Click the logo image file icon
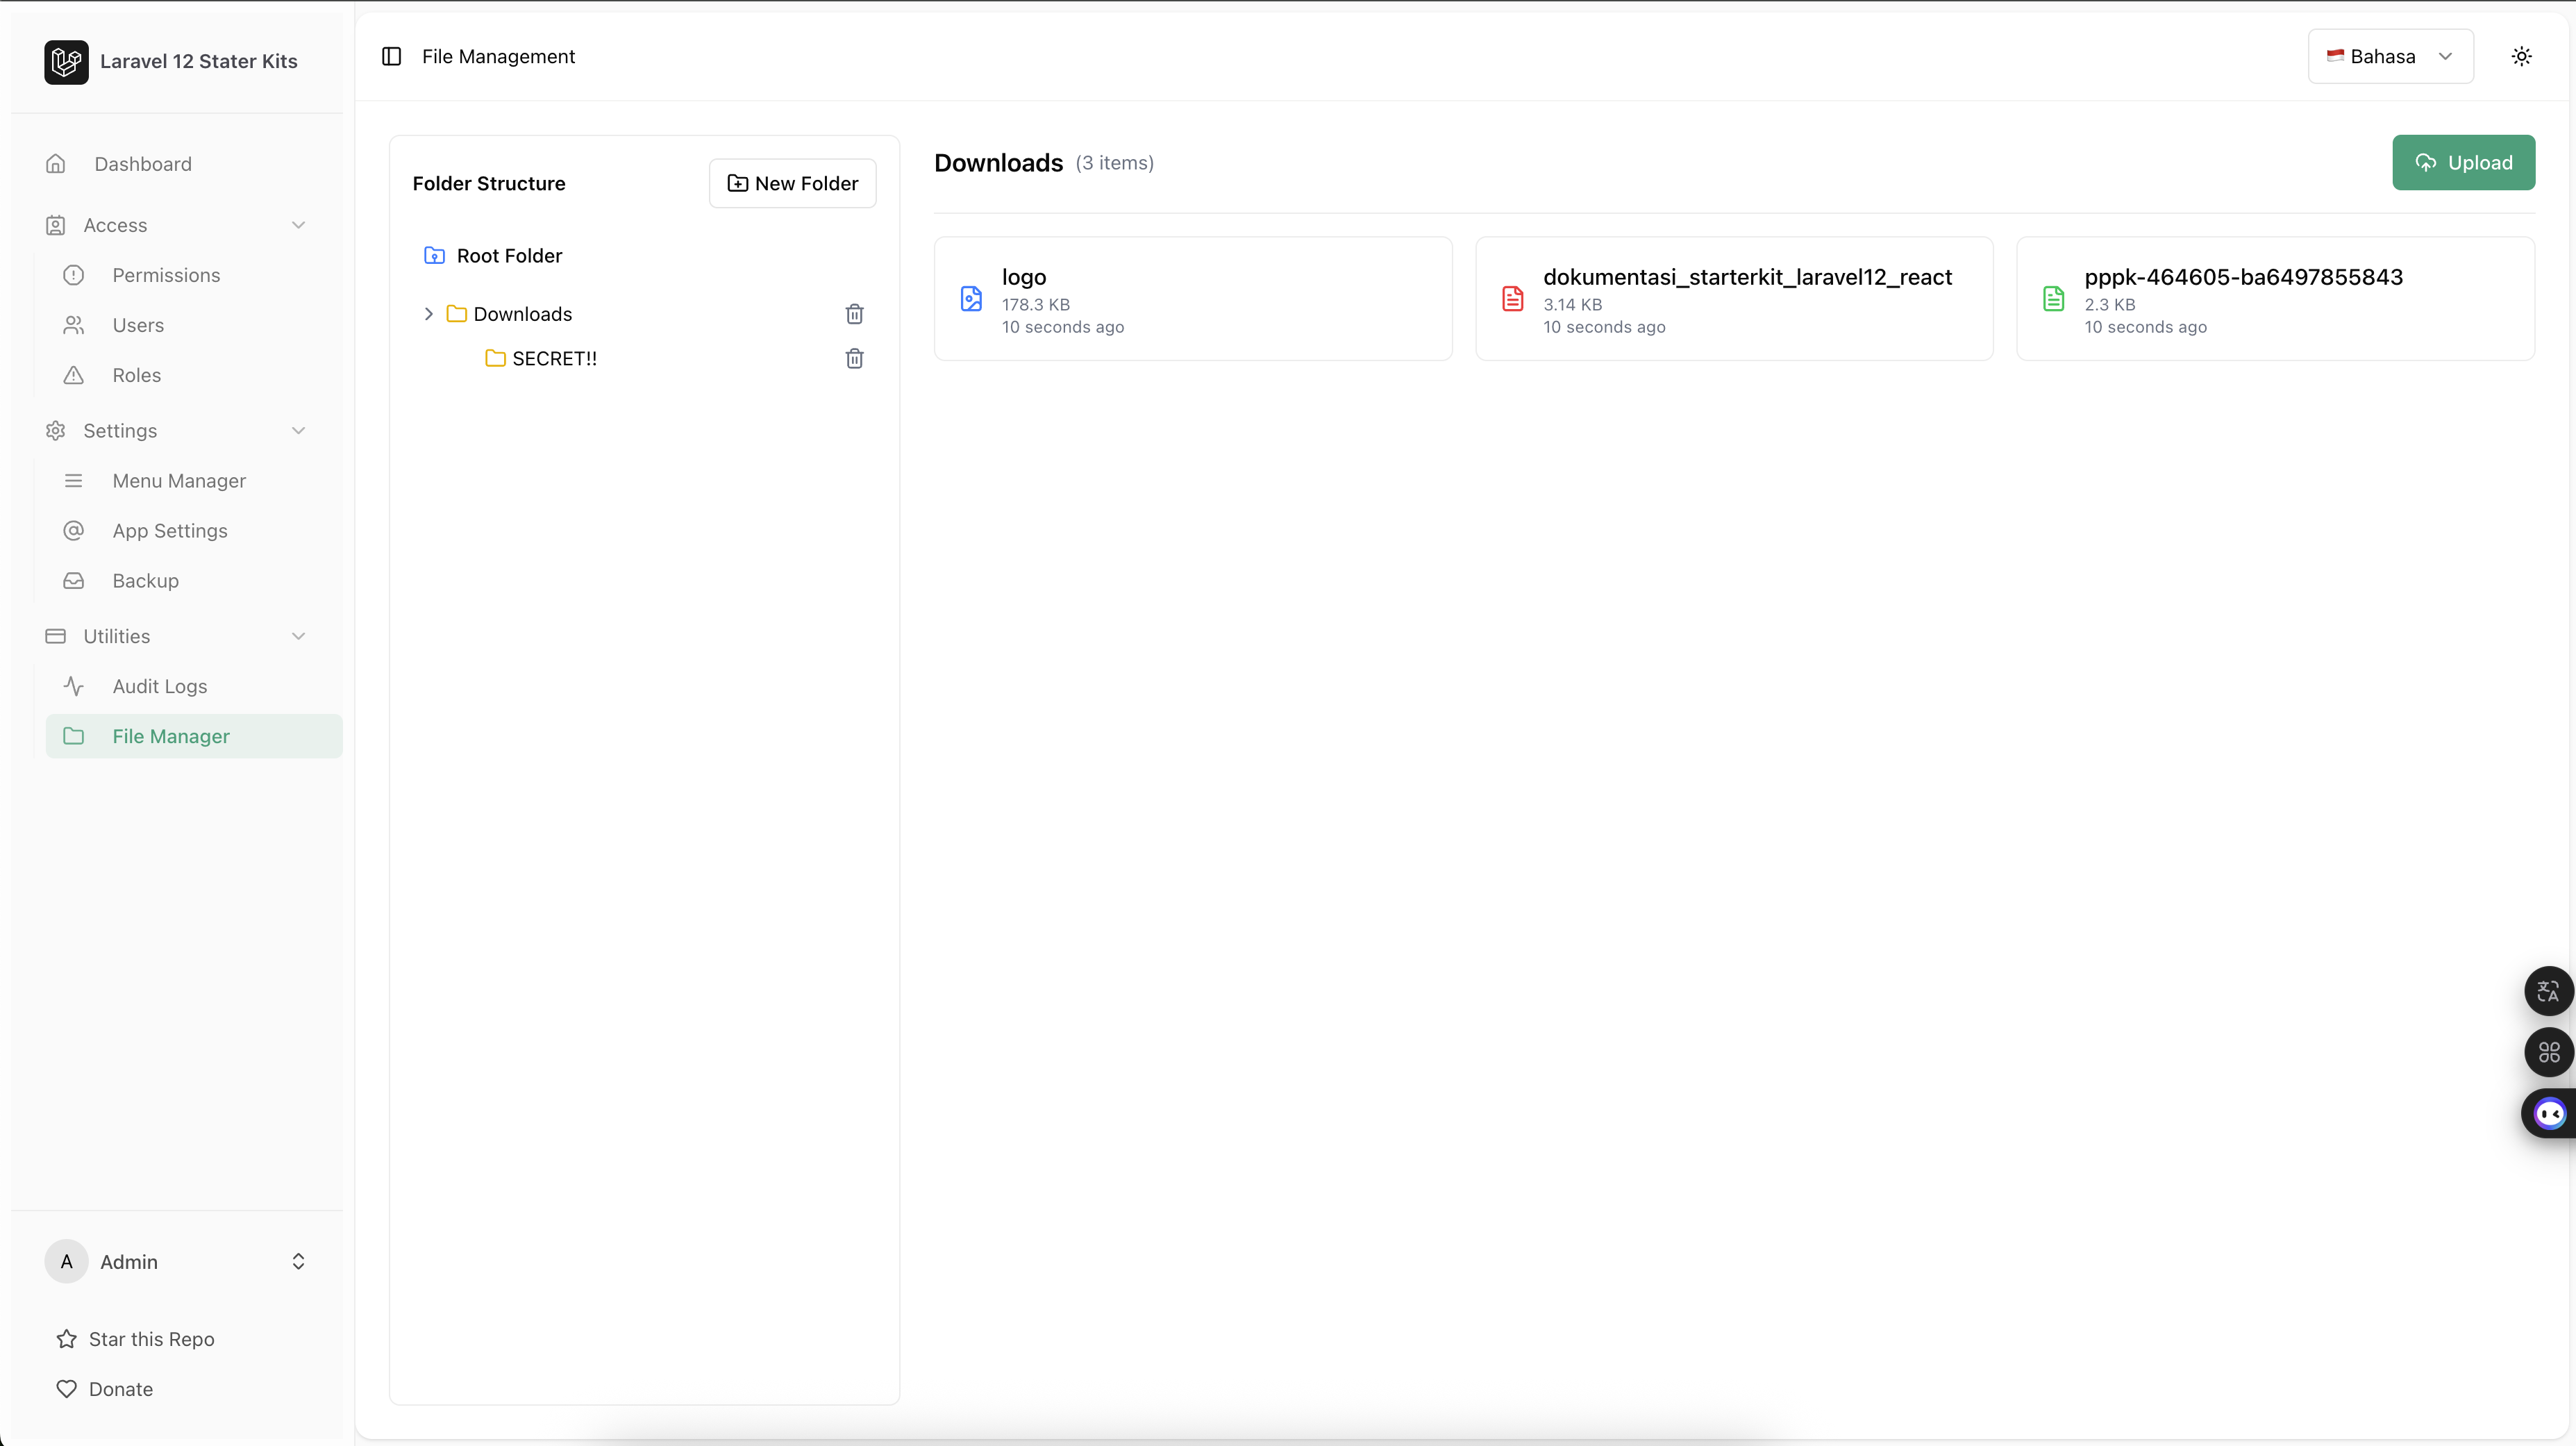 [971, 299]
